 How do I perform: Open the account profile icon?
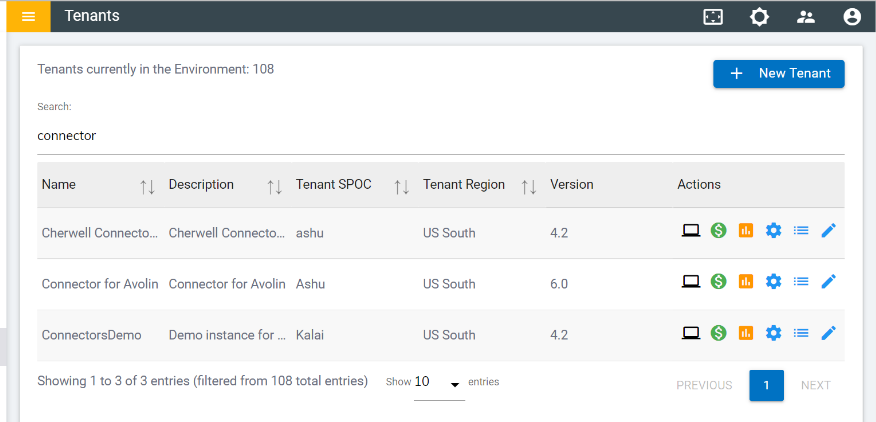point(852,17)
